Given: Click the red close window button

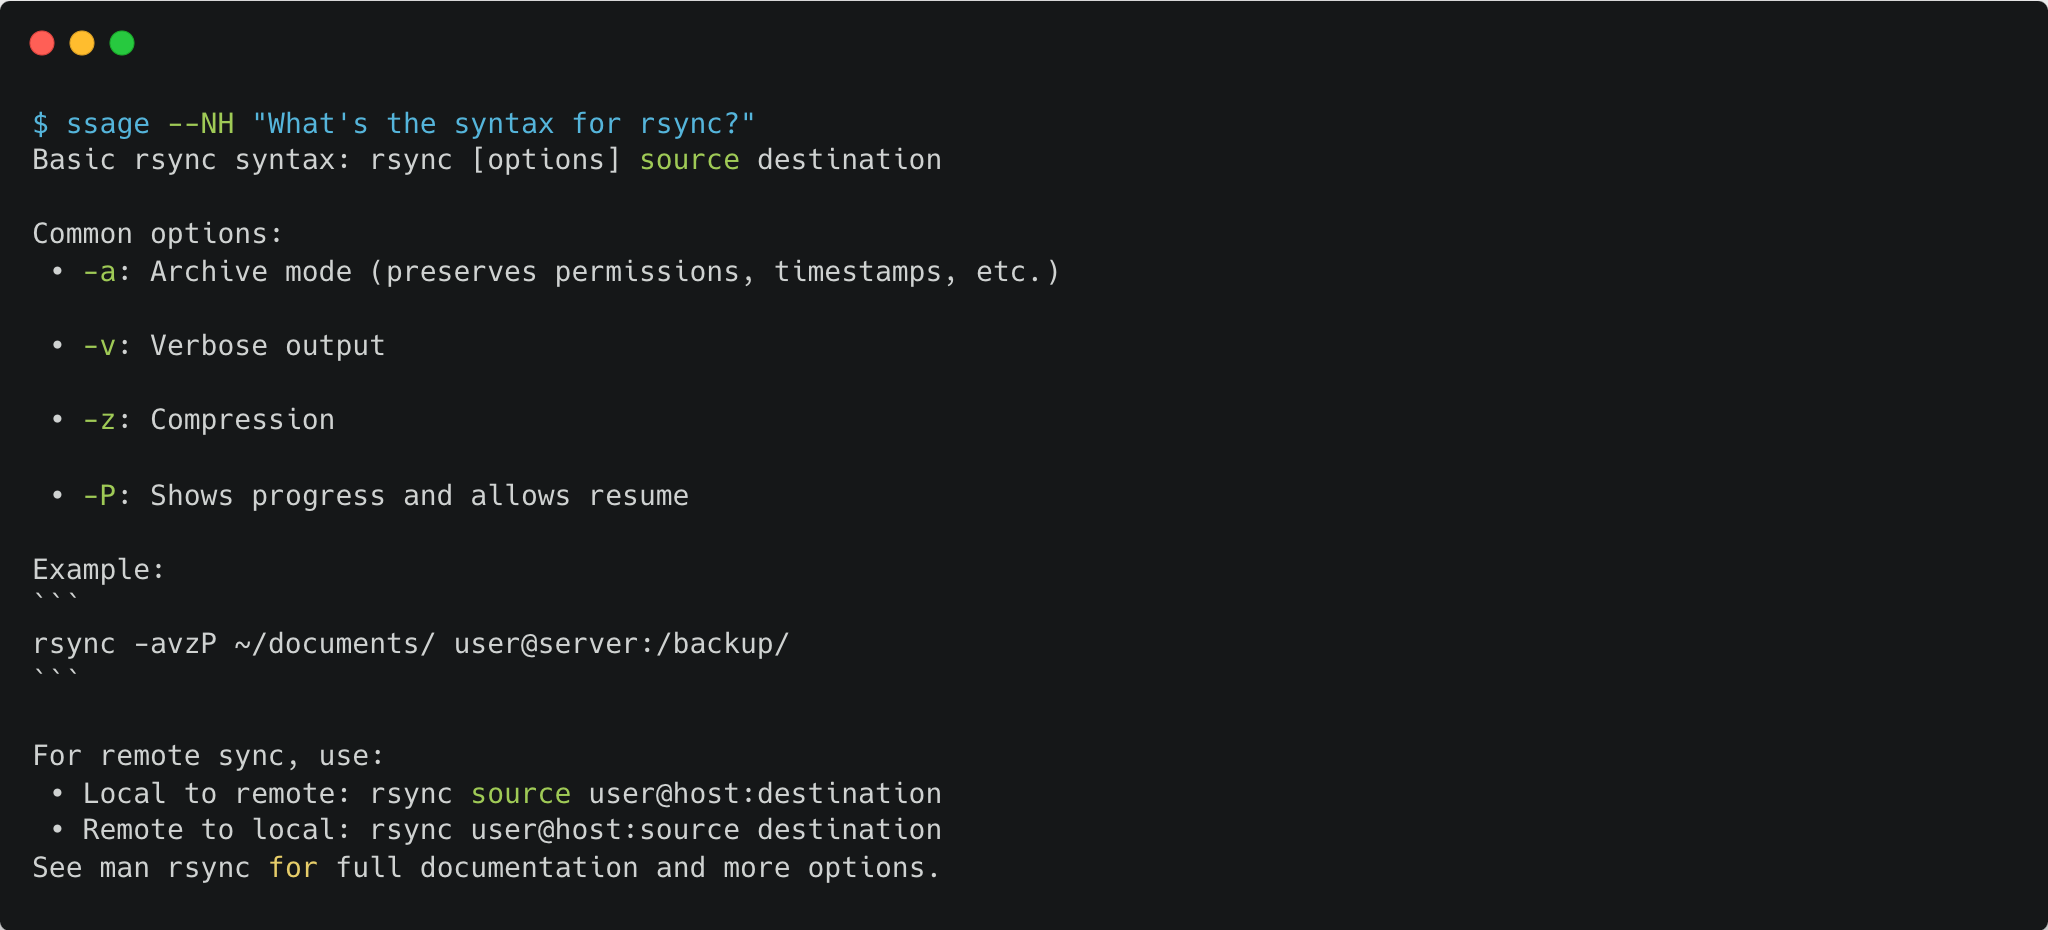Looking at the screenshot, I should click(42, 43).
